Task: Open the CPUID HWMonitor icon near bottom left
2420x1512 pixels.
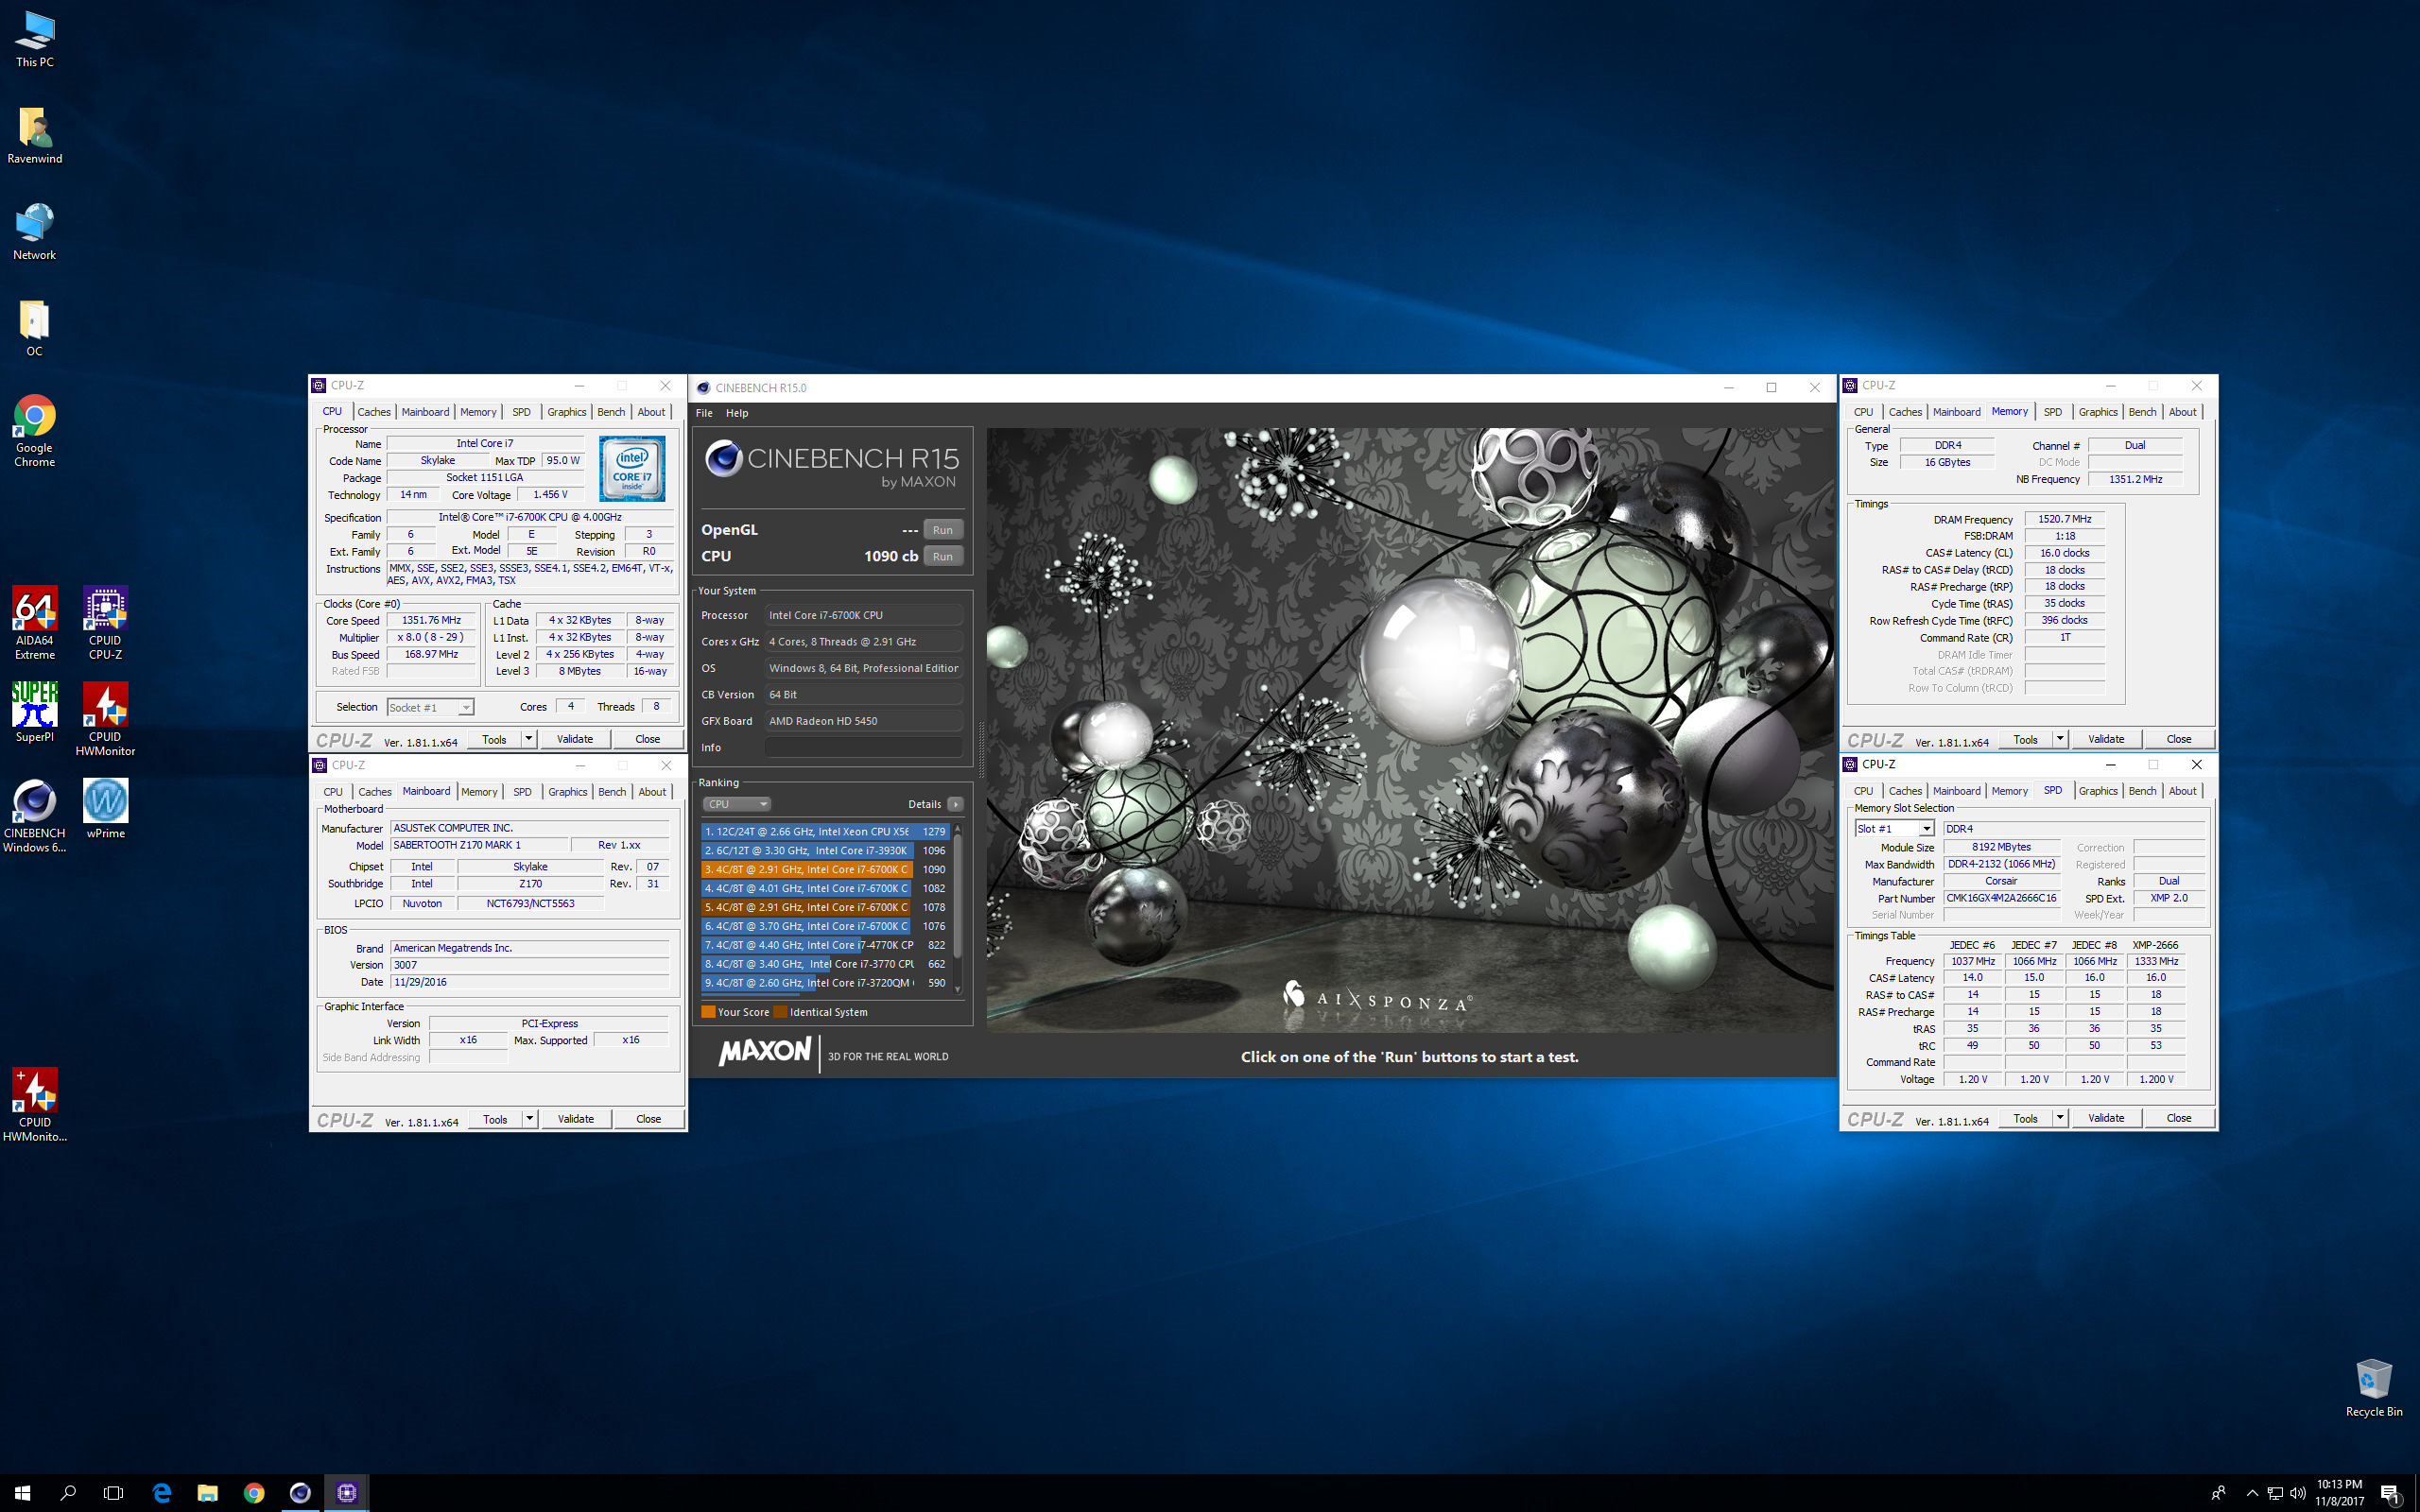Action: [x=34, y=1105]
